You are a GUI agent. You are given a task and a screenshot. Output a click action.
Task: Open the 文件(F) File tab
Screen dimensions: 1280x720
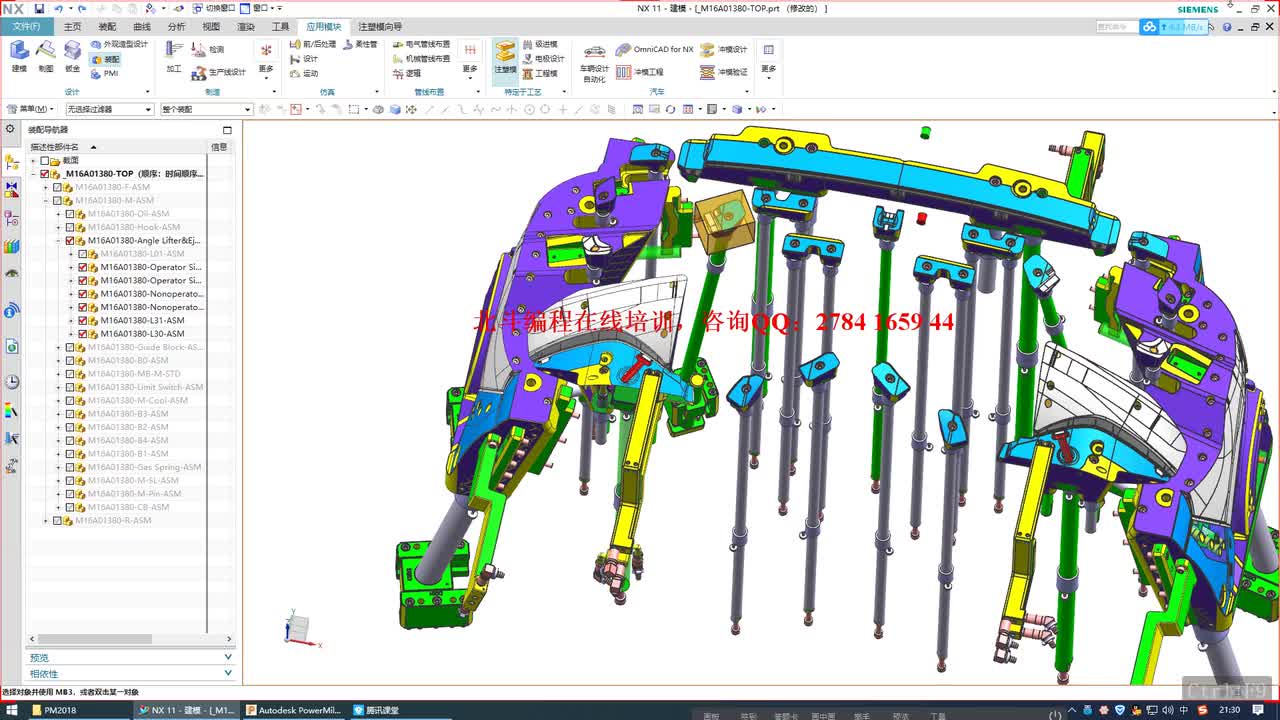pyautogui.click(x=27, y=27)
